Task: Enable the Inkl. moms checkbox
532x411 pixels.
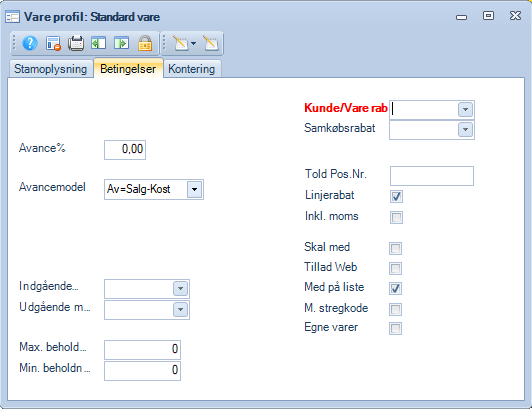Action: (x=396, y=218)
